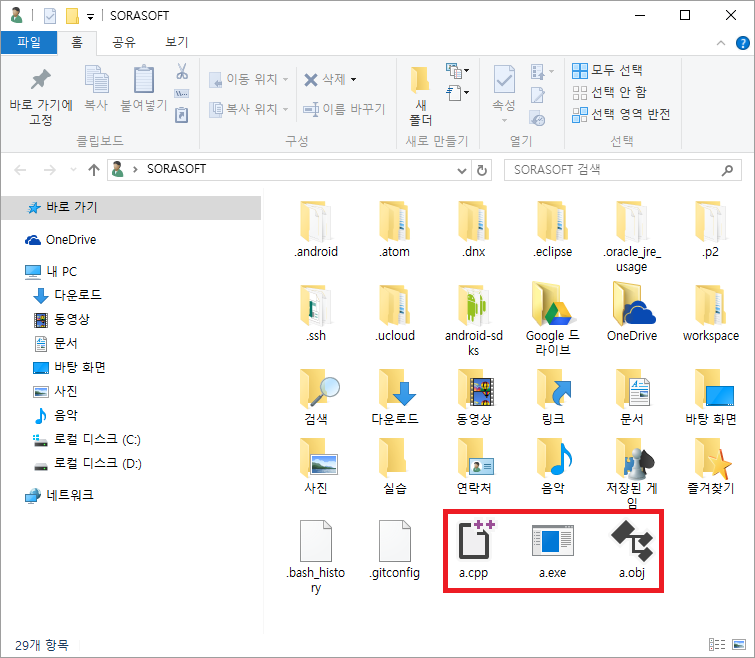
Task: Select the Google 드라이브 folder
Action: pyautogui.click(x=553, y=320)
